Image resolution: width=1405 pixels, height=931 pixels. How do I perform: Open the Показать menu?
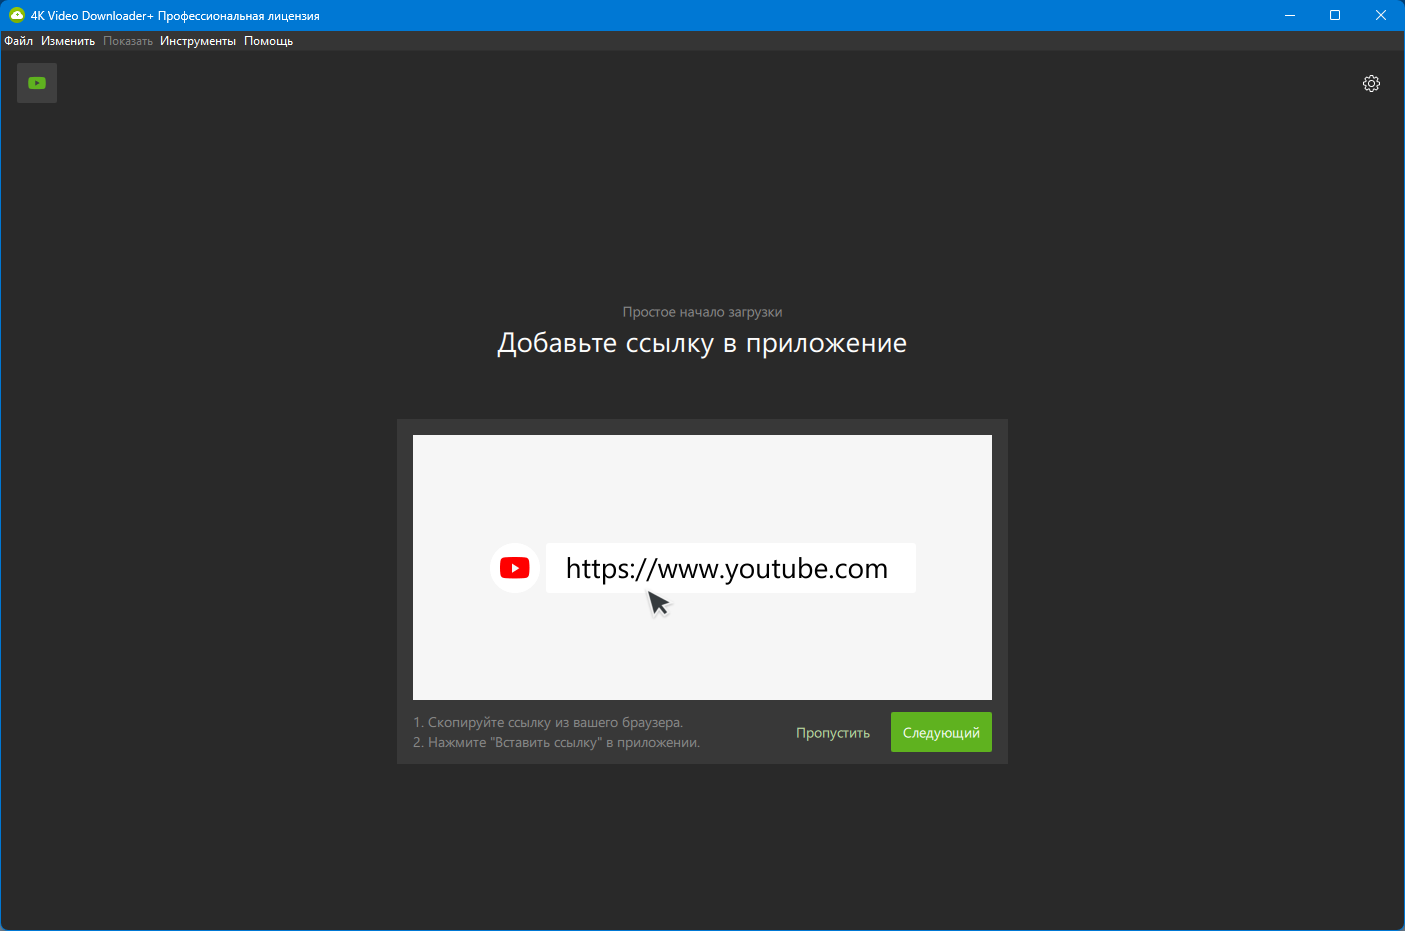point(128,41)
